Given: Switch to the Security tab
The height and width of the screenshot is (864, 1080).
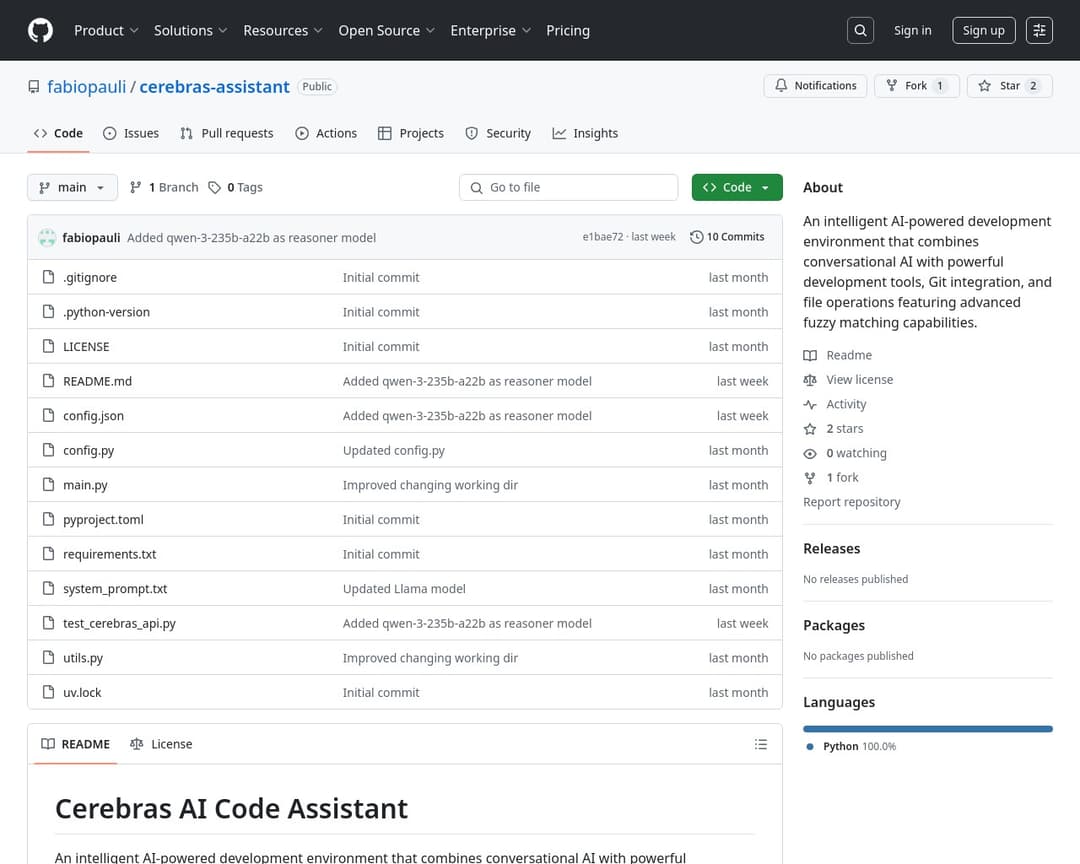Looking at the screenshot, I should pos(498,133).
